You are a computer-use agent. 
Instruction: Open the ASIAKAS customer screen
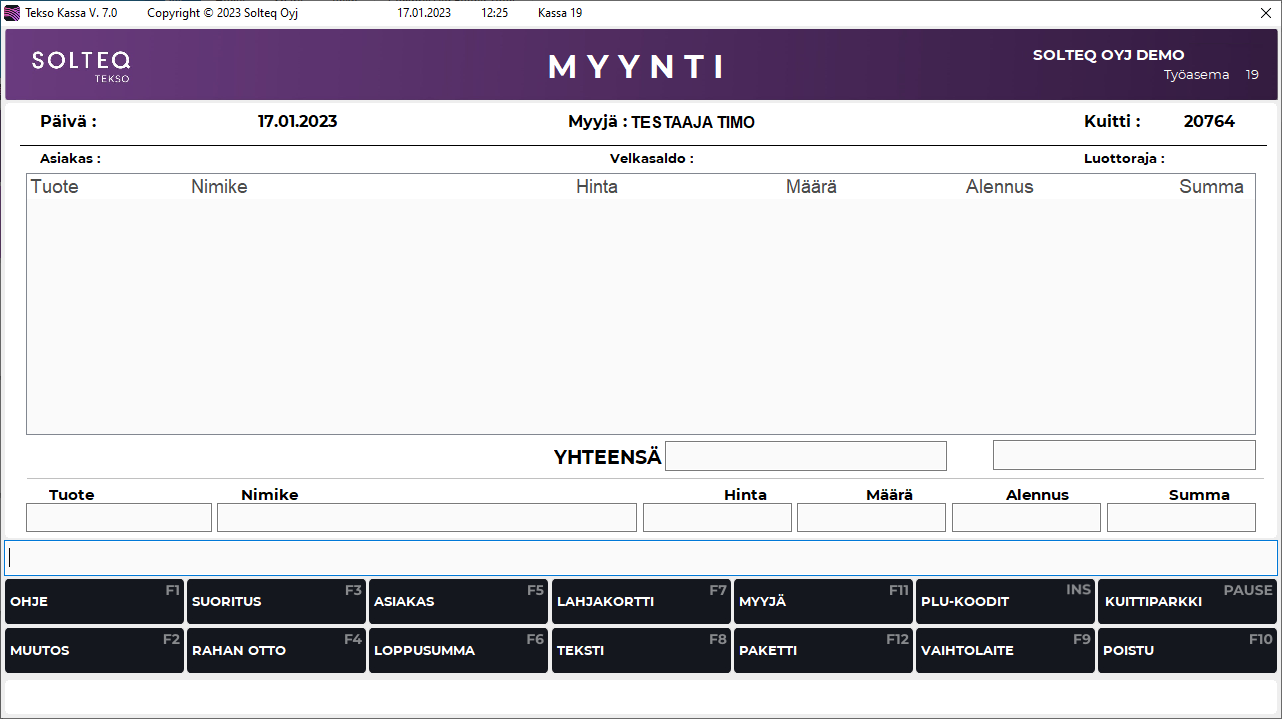coord(458,601)
